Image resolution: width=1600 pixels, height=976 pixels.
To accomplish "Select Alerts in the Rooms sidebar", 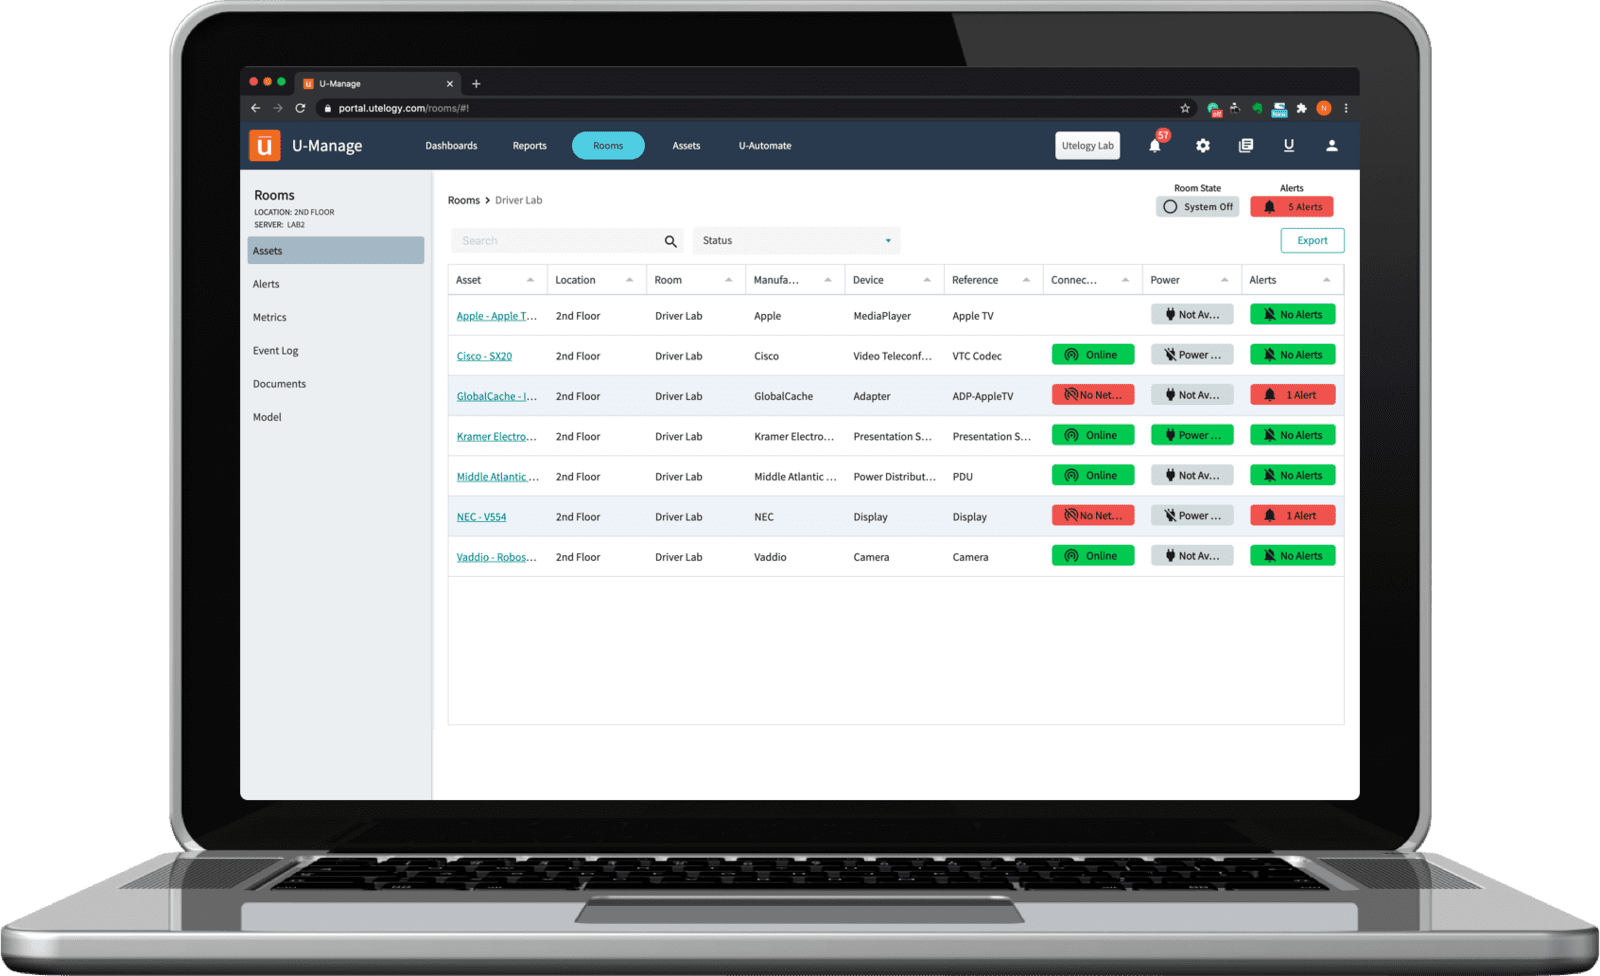I will pyautogui.click(x=266, y=284).
